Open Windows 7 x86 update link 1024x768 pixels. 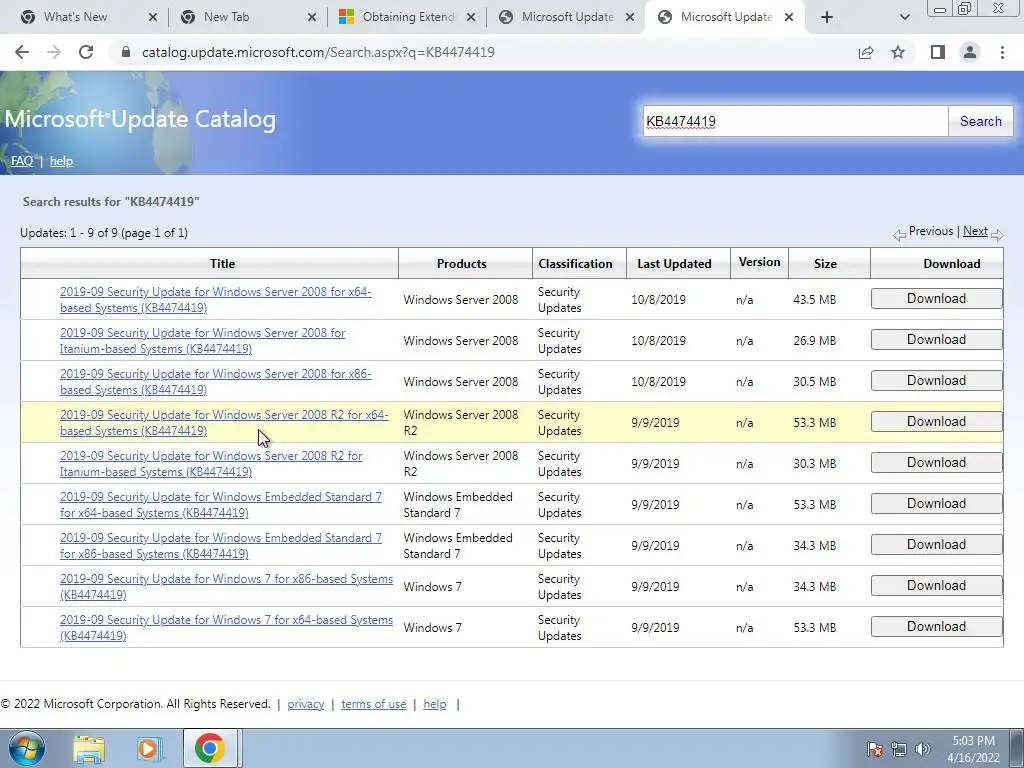(x=227, y=586)
